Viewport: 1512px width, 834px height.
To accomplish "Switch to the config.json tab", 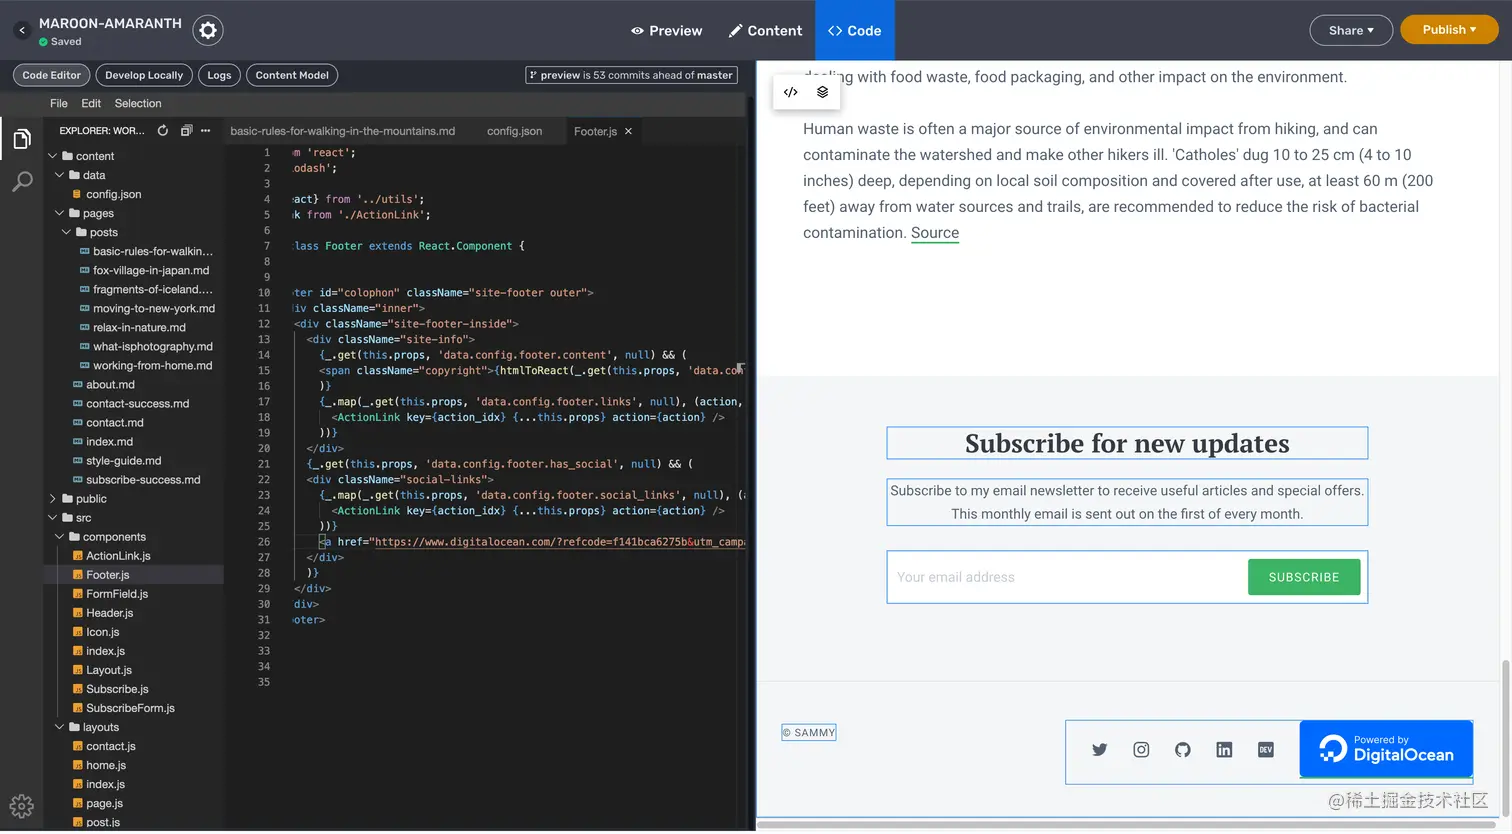I will [x=514, y=130].
